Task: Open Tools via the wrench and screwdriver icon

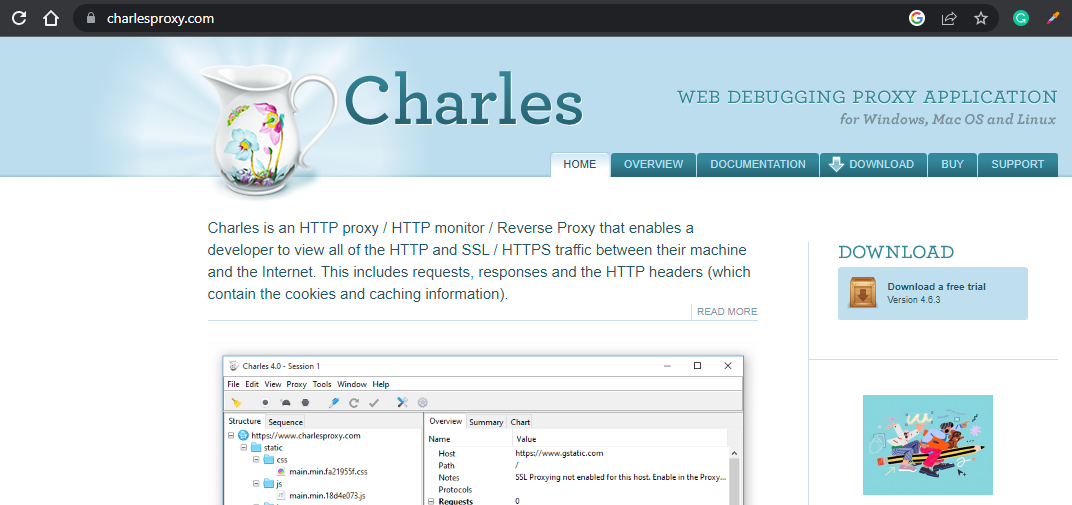Action: point(403,402)
